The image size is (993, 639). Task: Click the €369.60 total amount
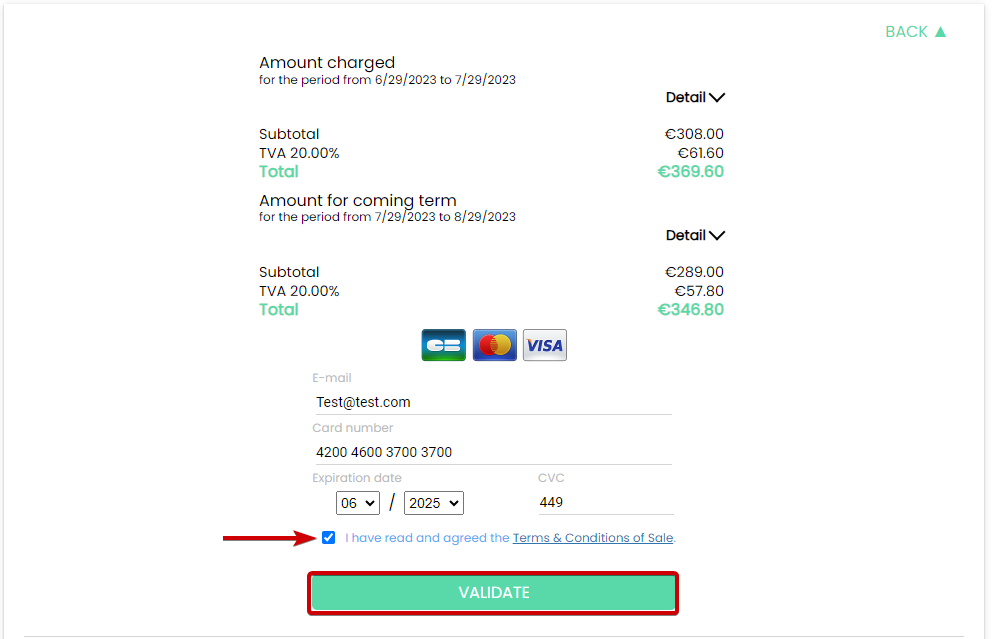point(690,172)
